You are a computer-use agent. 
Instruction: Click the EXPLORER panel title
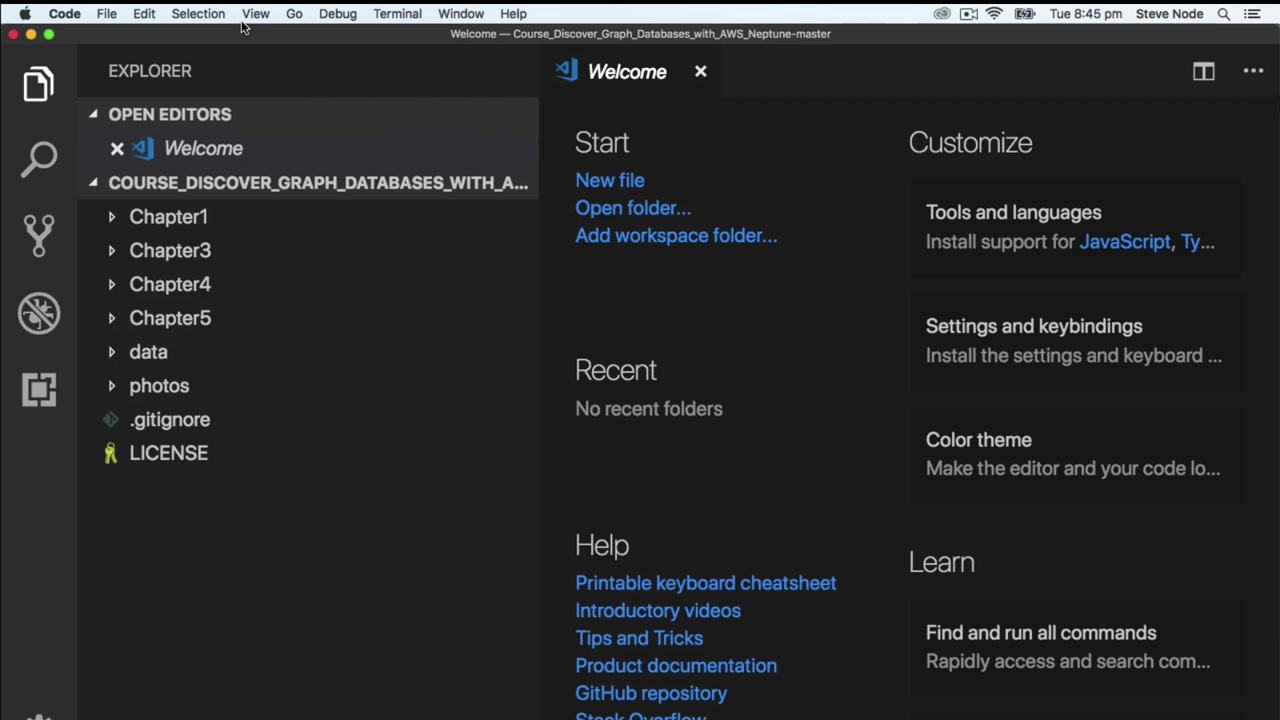(x=150, y=72)
